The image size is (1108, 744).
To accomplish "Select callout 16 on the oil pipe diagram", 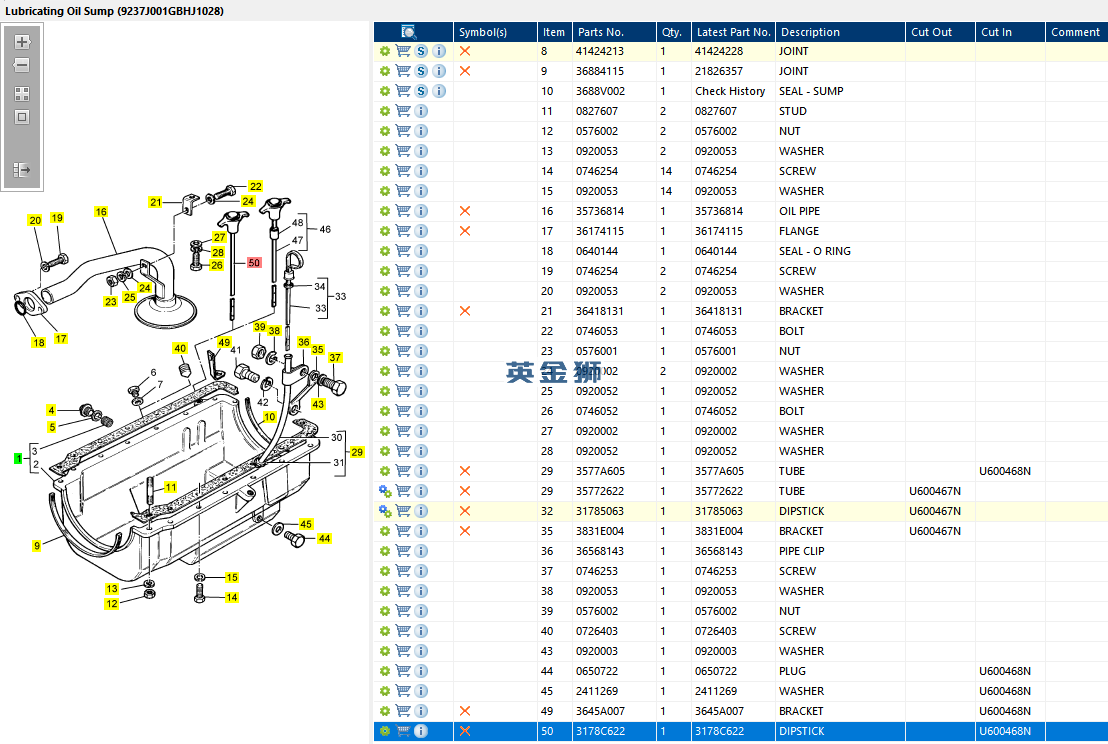I will 101,212.
